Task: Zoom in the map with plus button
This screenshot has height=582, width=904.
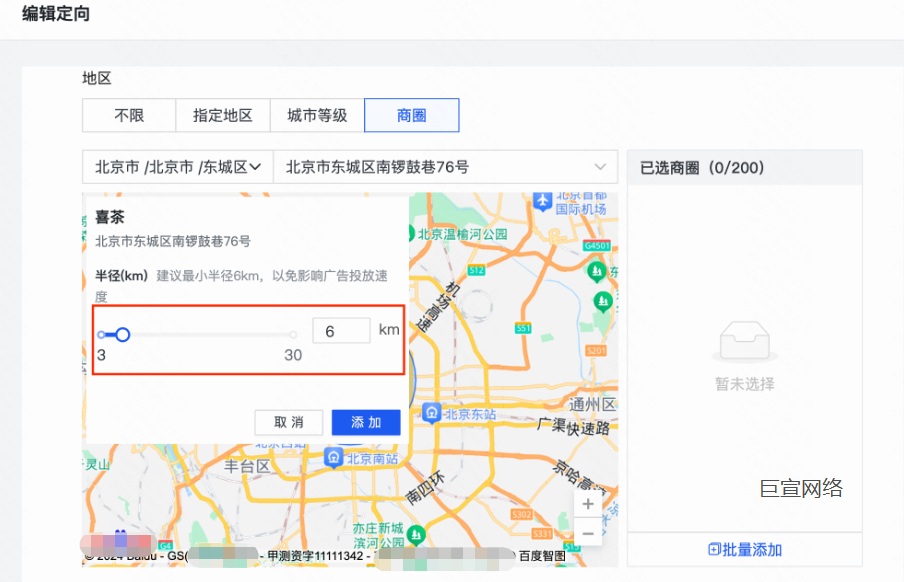Action: tap(588, 504)
